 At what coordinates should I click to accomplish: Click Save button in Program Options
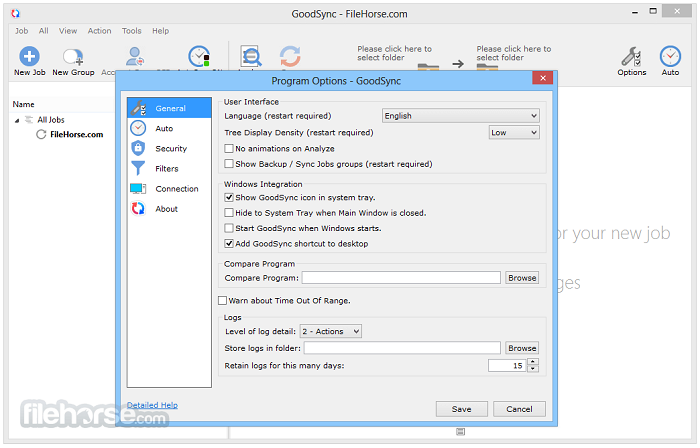pyautogui.click(x=462, y=409)
